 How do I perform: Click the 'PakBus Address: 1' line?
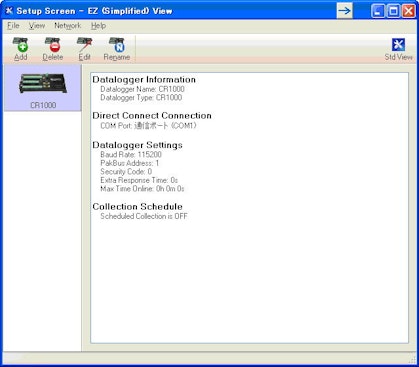coord(130,163)
